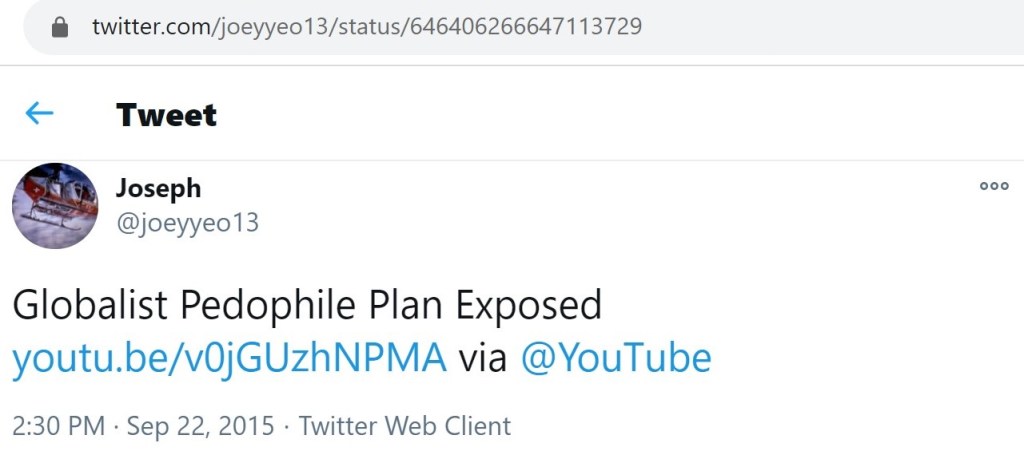This screenshot has height=451, width=1024.
Task: Click the "Twitter Web Client" source label
Action: point(405,426)
